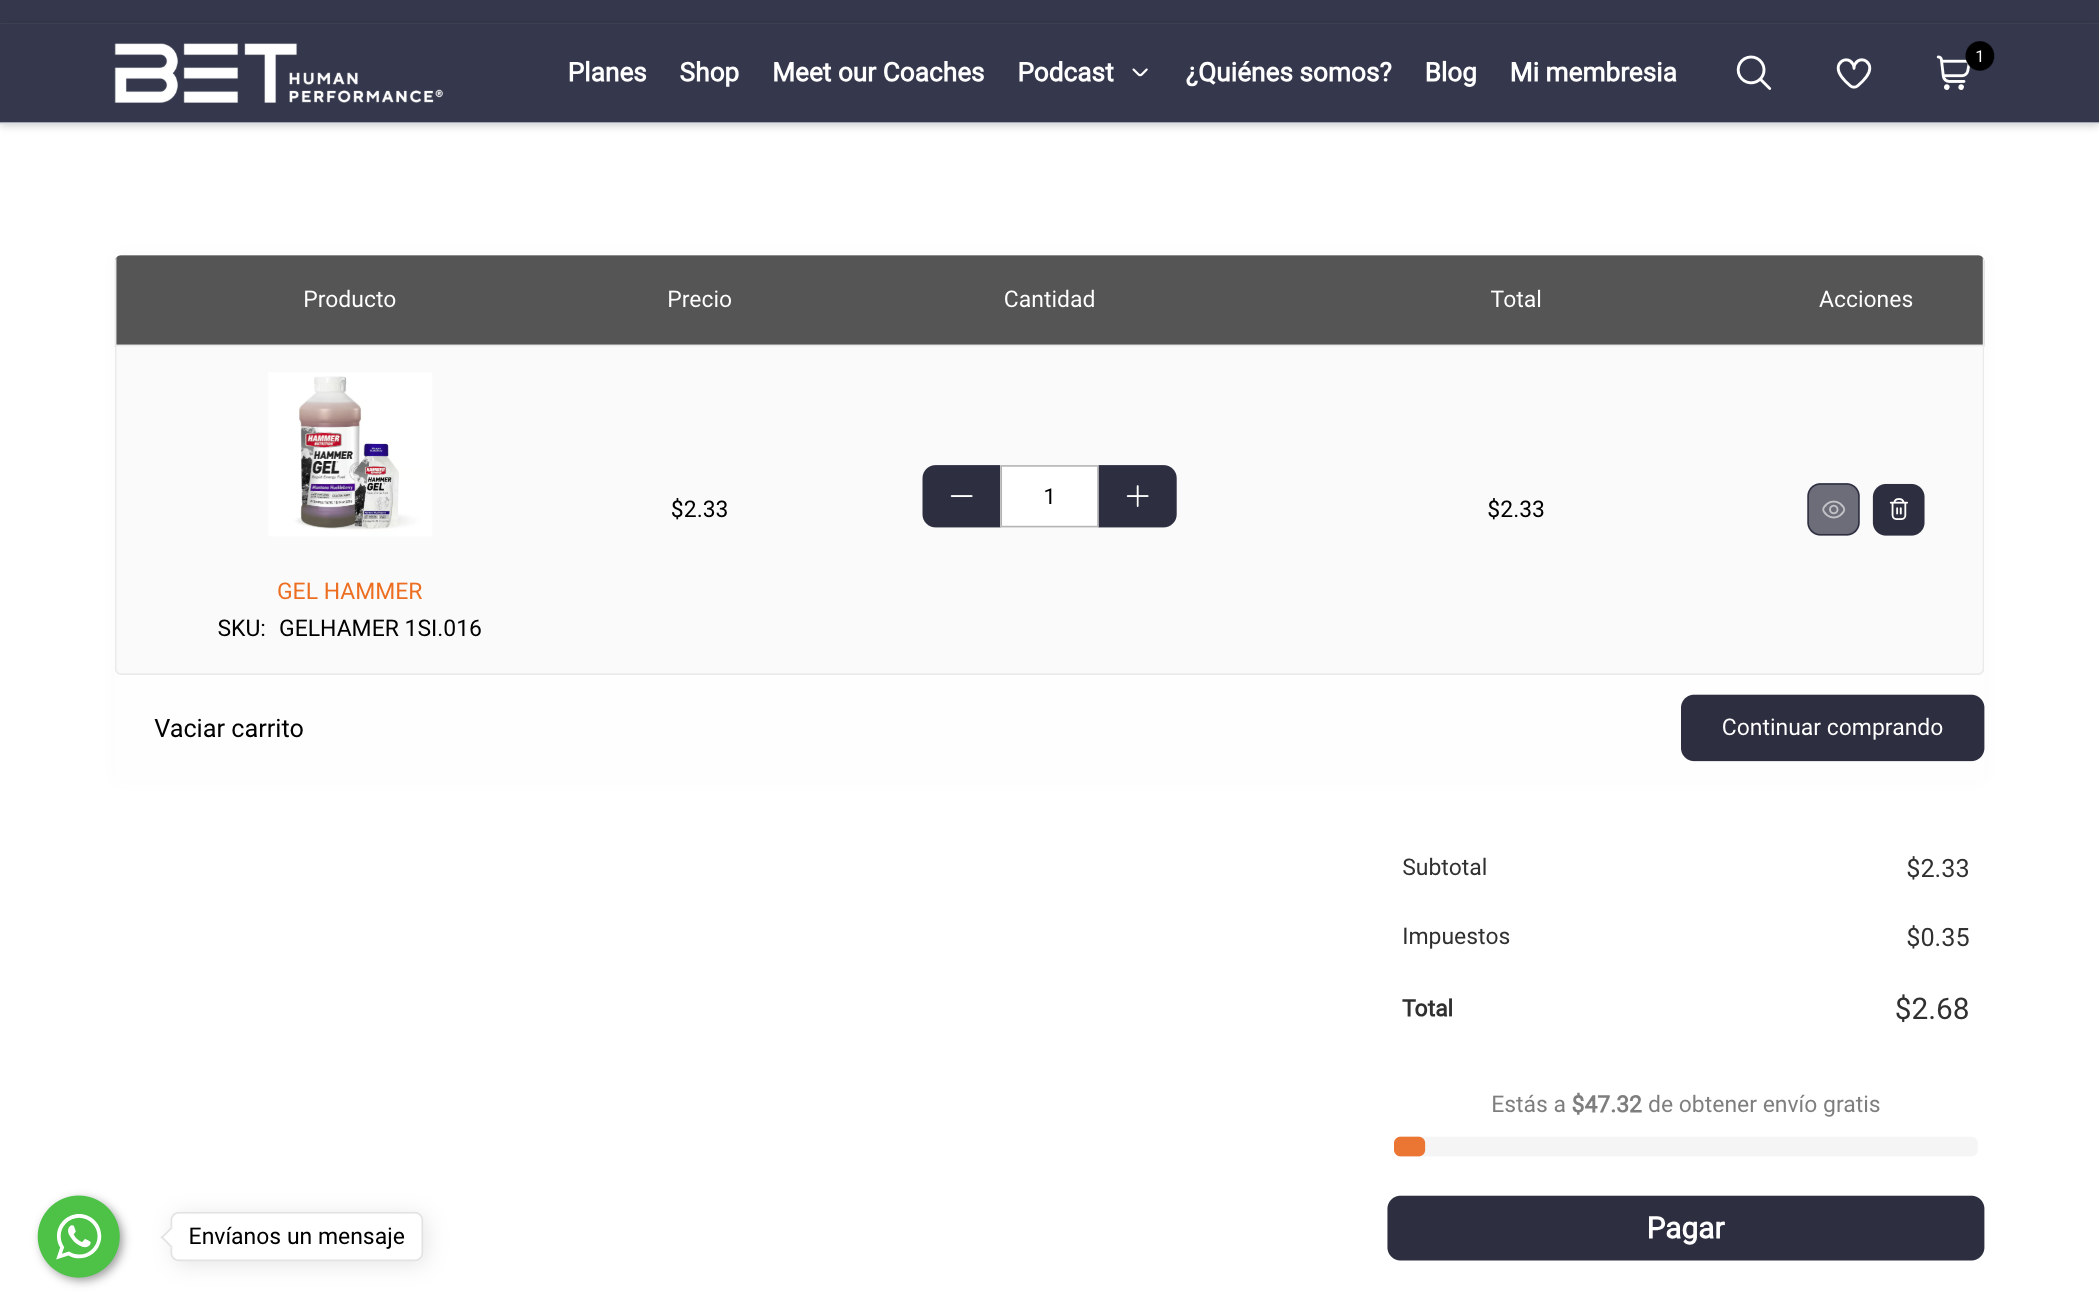Click the Acciones column header
Image resolution: width=2099 pixels, height=1312 pixels.
tap(1865, 299)
